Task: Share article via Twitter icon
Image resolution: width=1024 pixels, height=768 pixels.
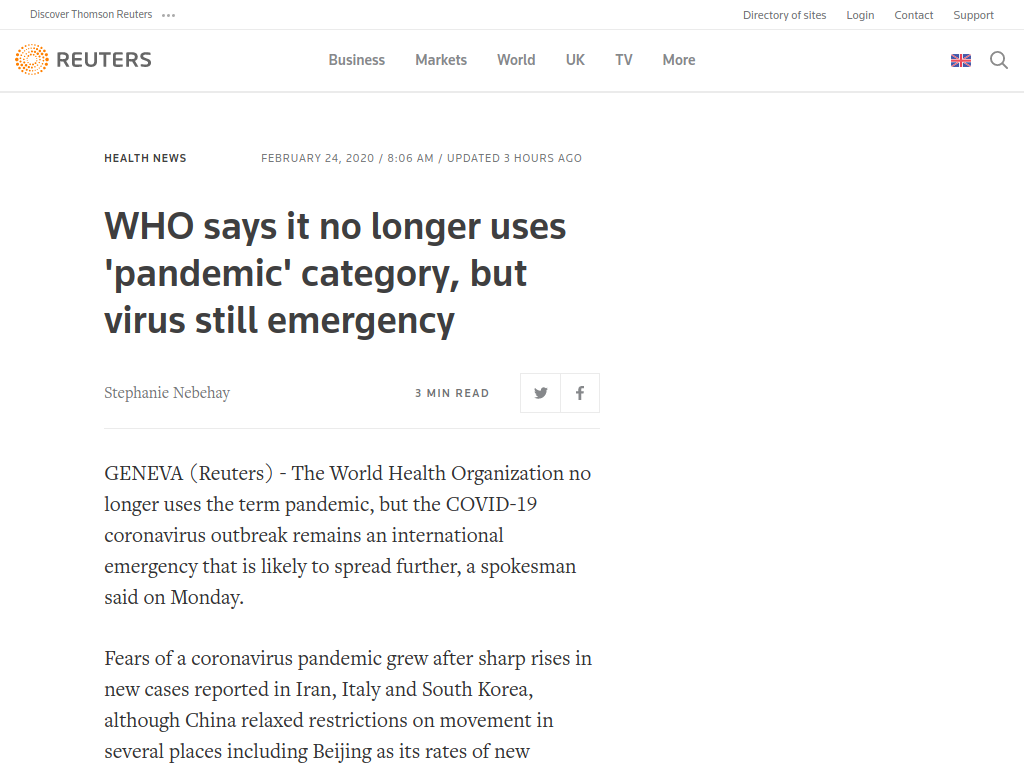Action: [x=540, y=393]
